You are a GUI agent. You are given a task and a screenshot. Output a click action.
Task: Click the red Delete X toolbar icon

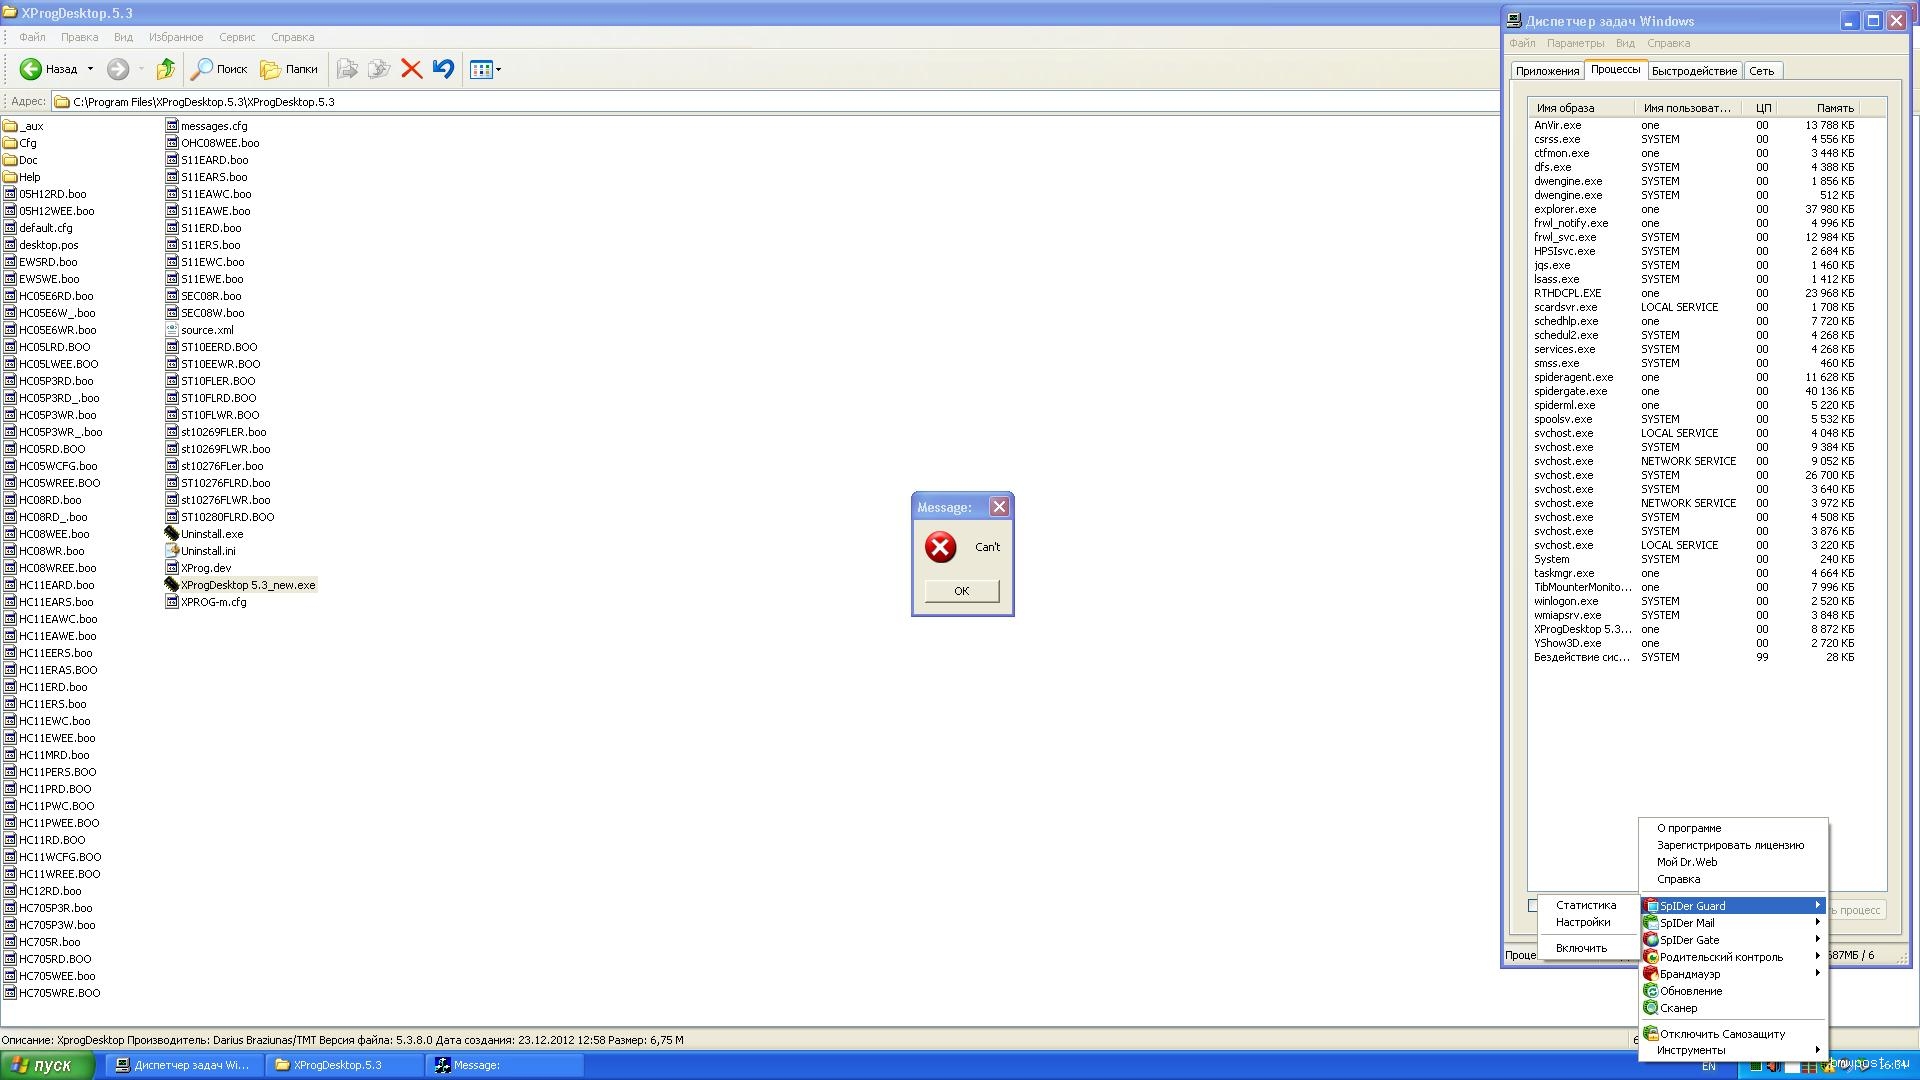pos(411,69)
